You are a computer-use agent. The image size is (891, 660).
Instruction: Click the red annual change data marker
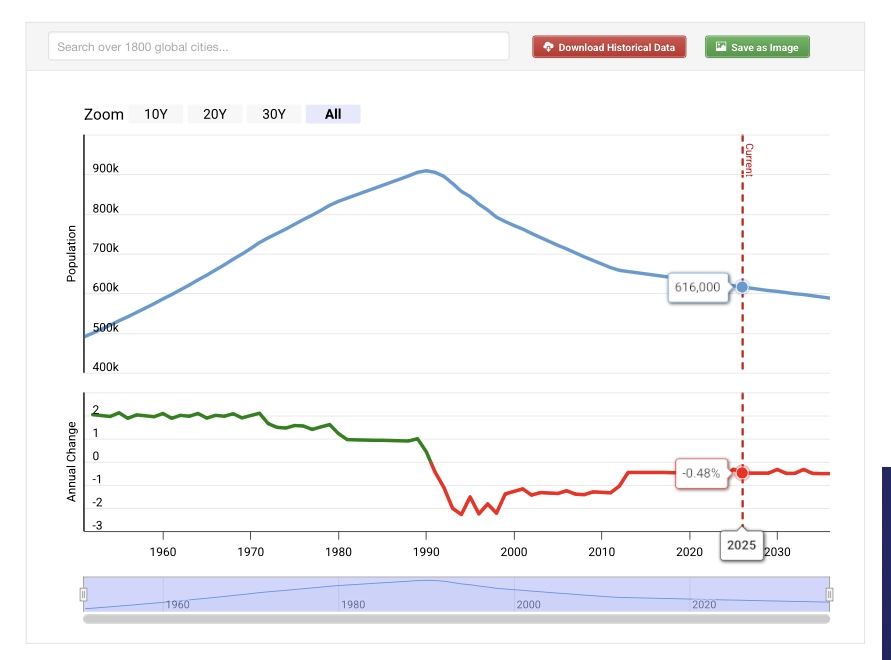pyautogui.click(x=742, y=473)
